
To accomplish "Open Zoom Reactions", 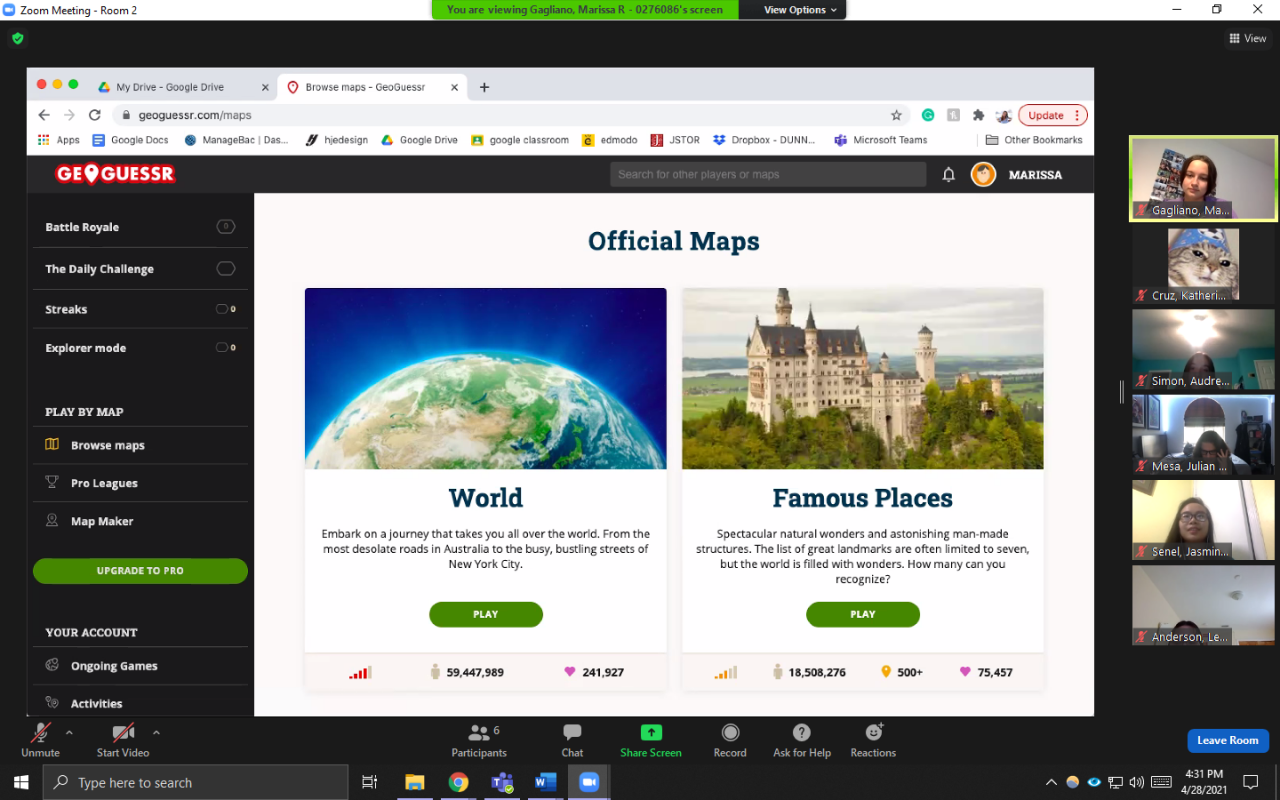I will (x=873, y=740).
